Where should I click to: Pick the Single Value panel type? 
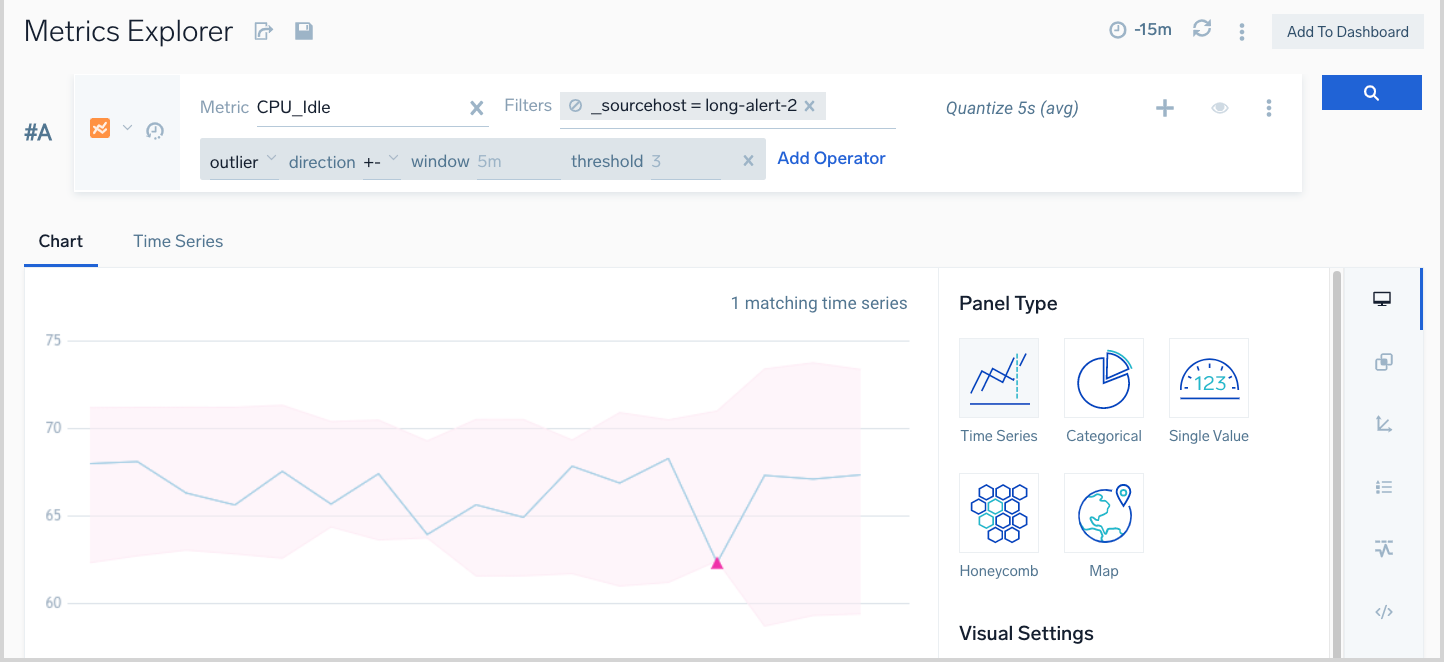(x=1208, y=378)
